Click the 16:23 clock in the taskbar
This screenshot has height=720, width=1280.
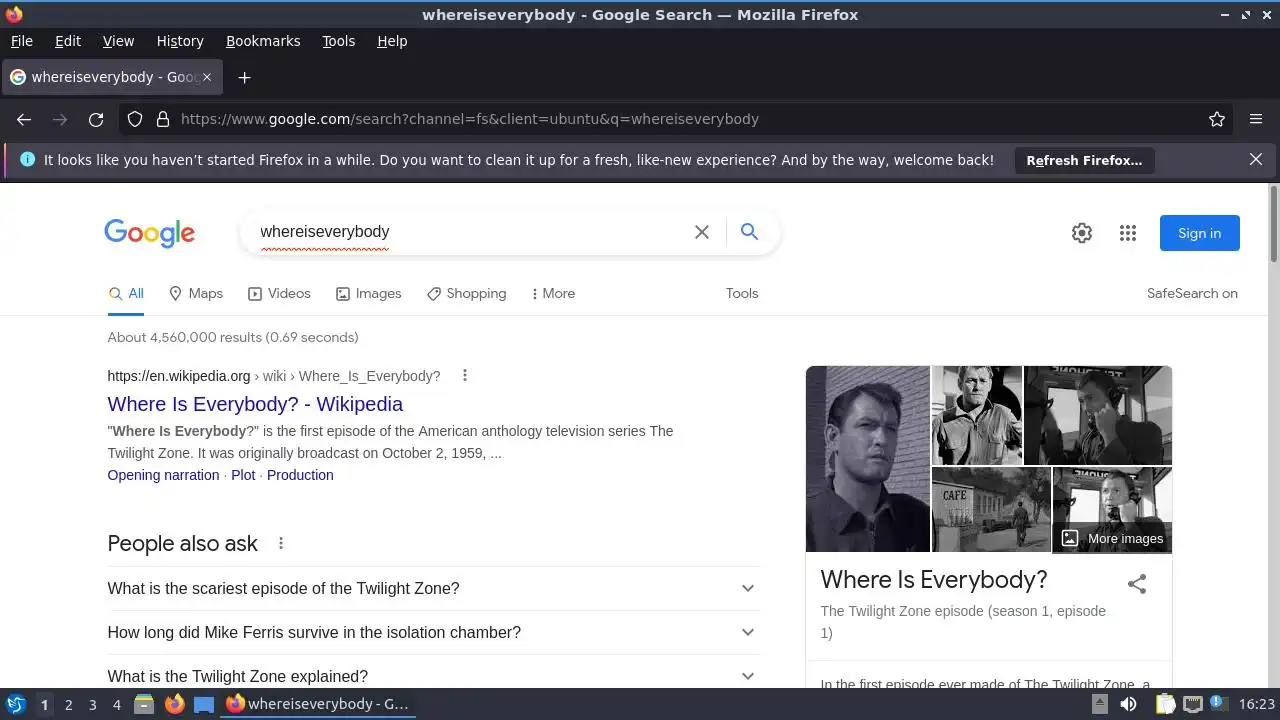click(1257, 704)
